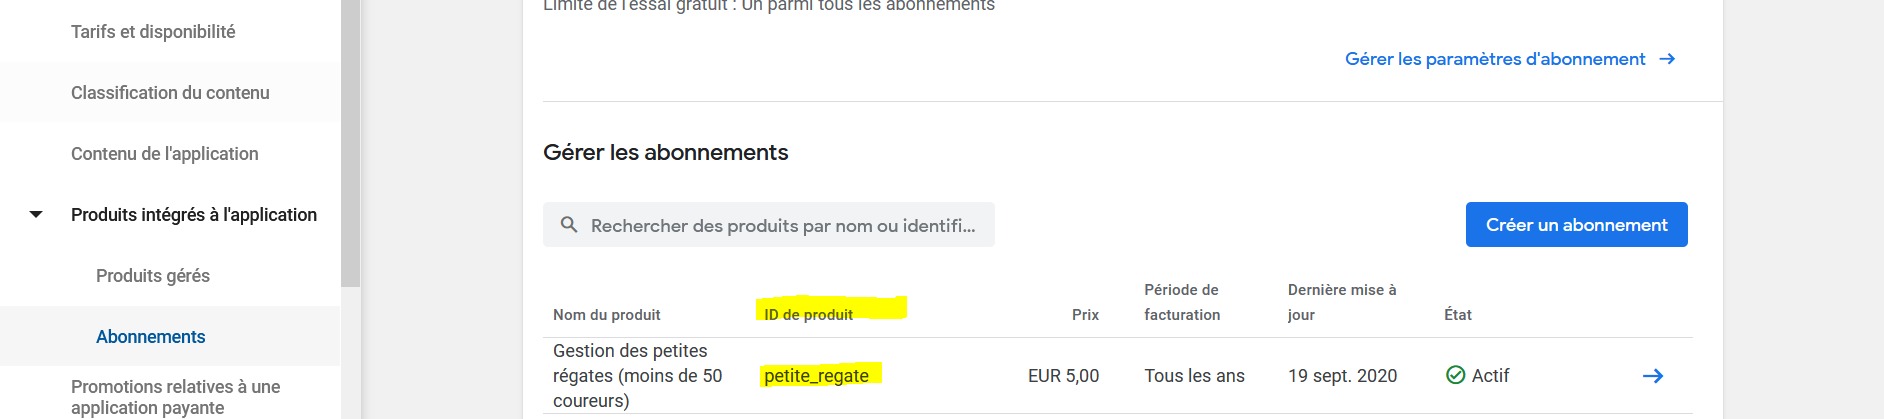
Task: Open petite_regate subscription via row arrow
Action: pos(1653,376)
